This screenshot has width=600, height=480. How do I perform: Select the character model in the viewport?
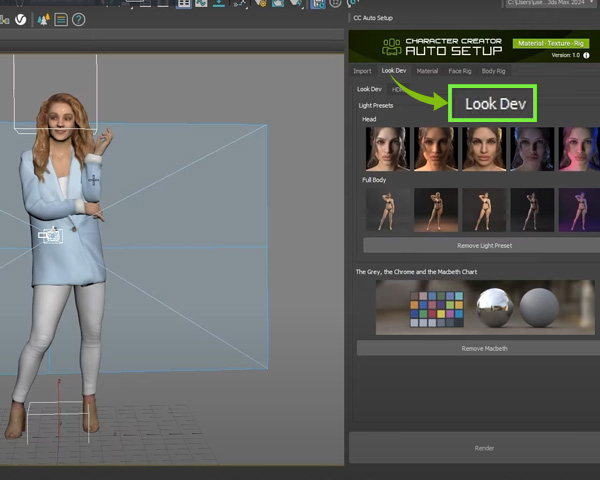[61, 264]
